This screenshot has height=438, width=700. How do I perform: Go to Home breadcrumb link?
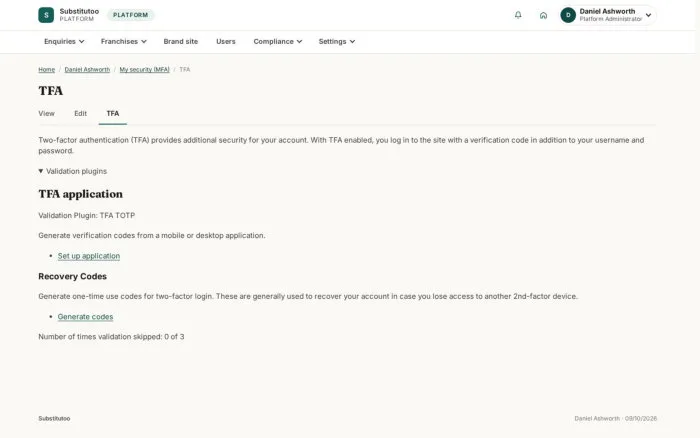pyautogui.click(x=46, y=70)
